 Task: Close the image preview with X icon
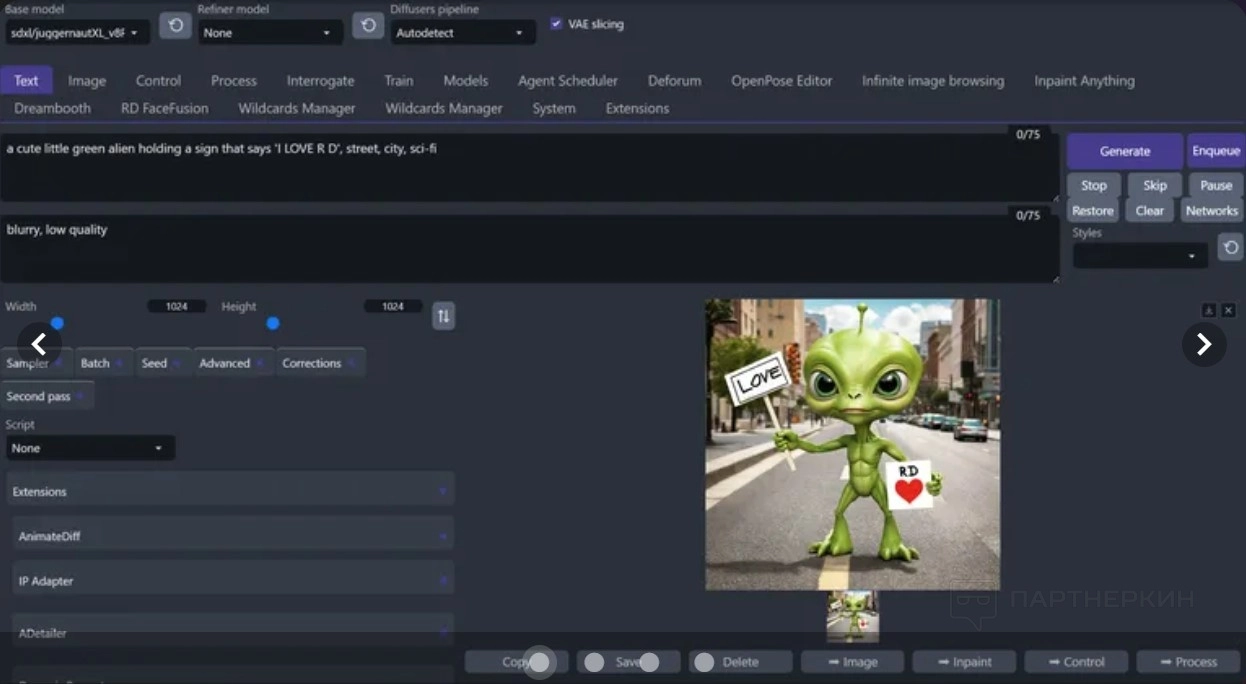[x=1228, y=311]
